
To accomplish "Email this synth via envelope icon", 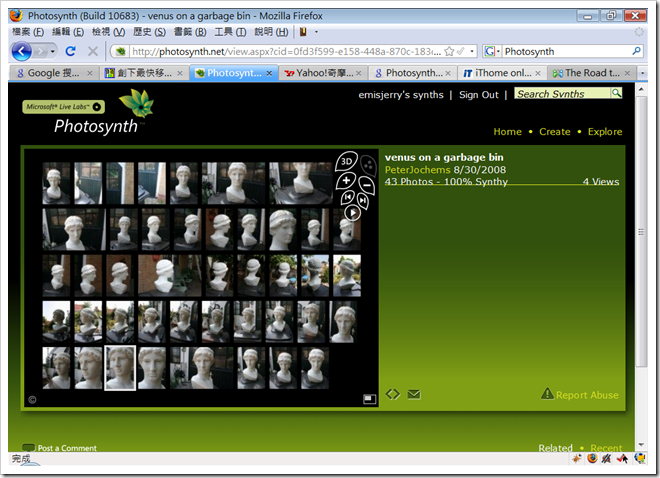I will [414, 395].
